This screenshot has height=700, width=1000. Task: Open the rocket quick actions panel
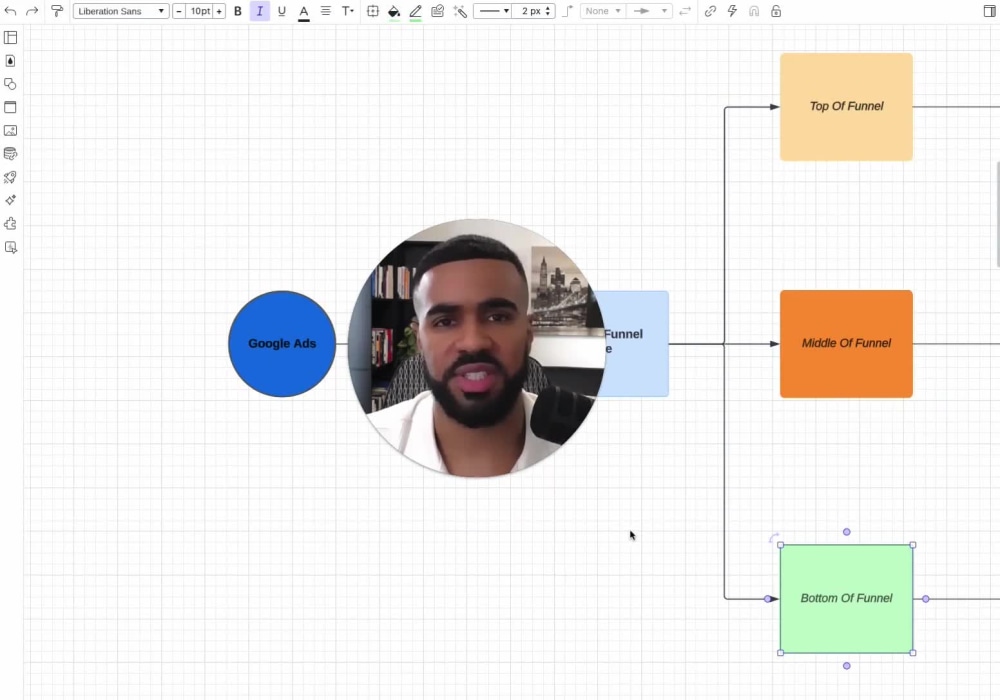point(10,177)
